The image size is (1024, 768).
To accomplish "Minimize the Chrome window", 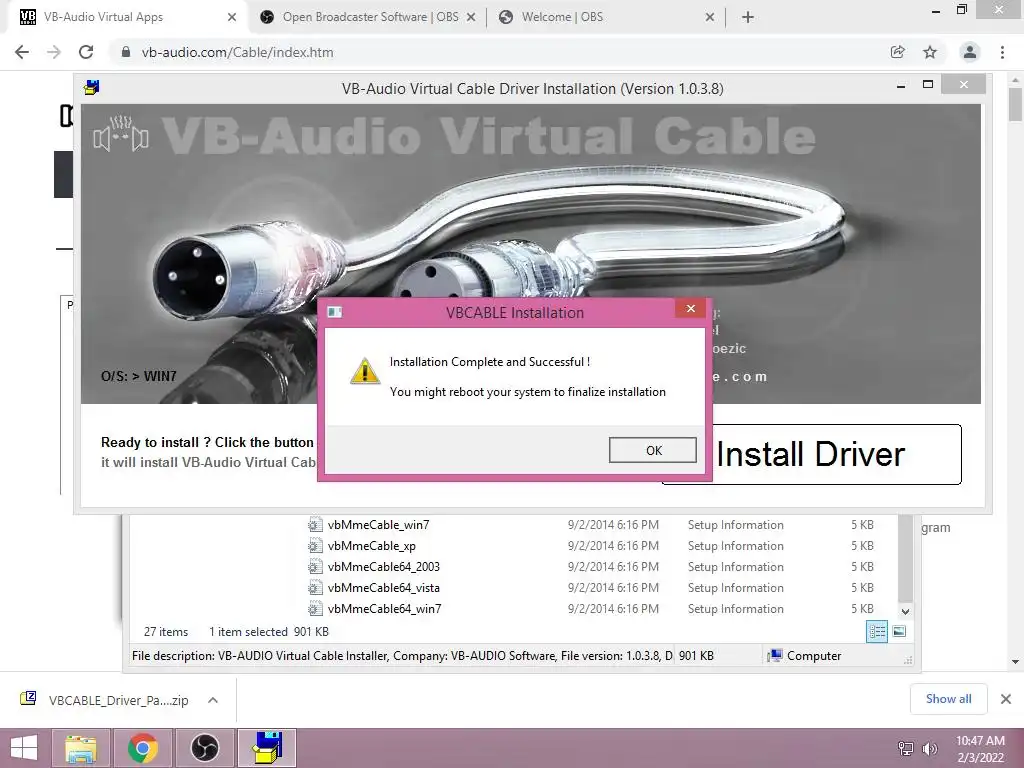I will pos(936,10).
